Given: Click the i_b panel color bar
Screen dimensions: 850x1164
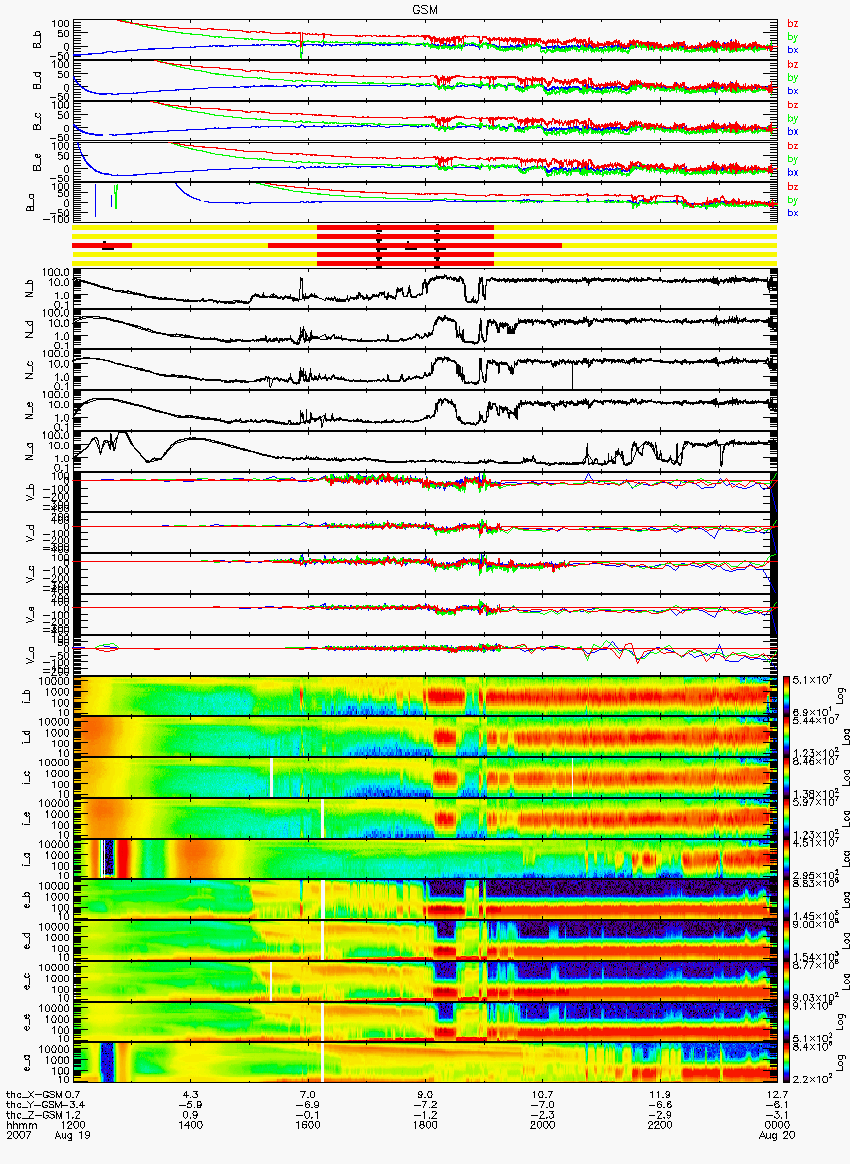Looking at the screenshot, I should tap(786, 696).
